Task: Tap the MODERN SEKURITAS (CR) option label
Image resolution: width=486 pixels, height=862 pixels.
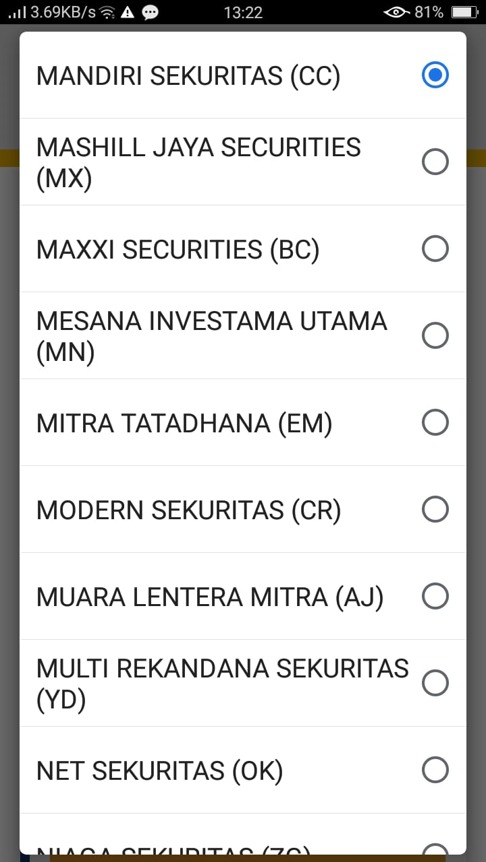Action: [x=189, y=510]
